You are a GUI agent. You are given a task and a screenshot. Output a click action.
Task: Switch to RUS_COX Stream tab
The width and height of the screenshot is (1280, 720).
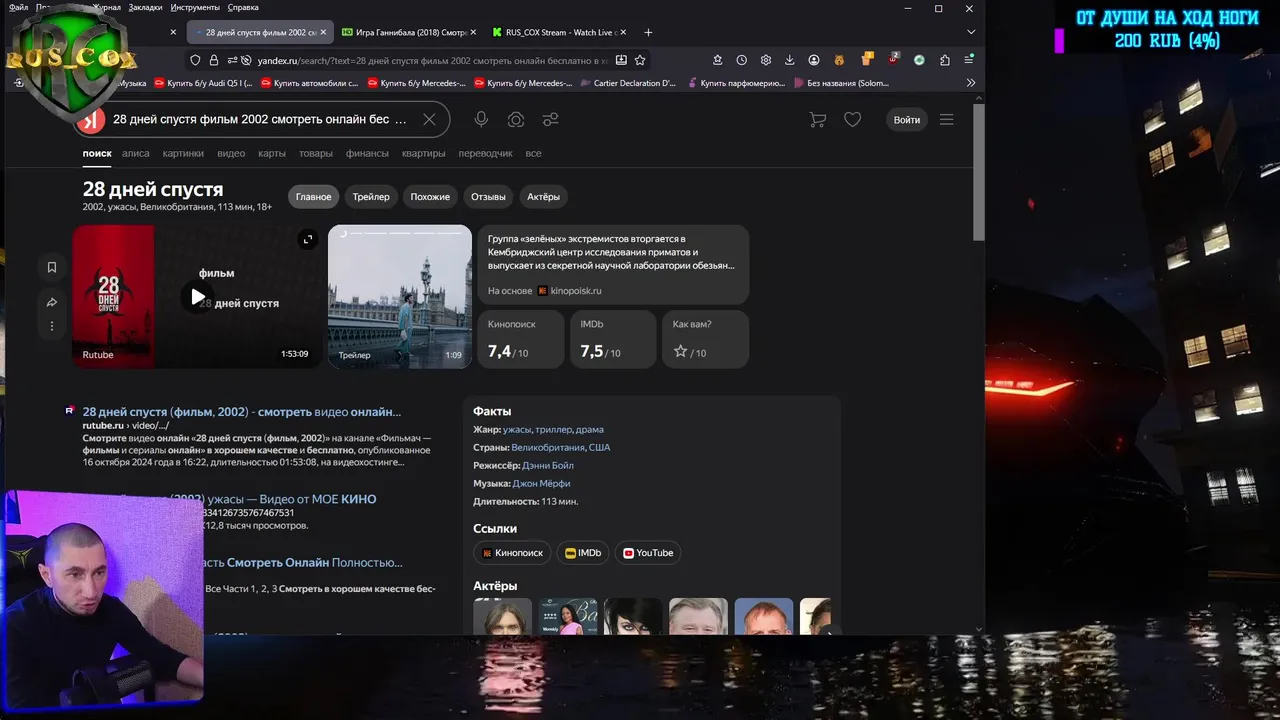[x=560, y=32]
